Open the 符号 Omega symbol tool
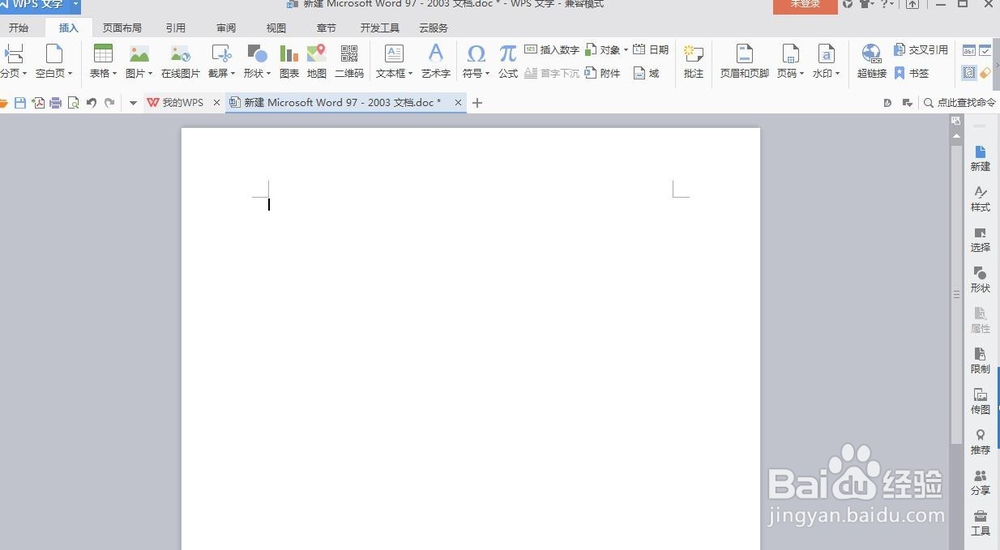Image resolution: width=1000 pixels, height=550 pixels. point(476,54)
